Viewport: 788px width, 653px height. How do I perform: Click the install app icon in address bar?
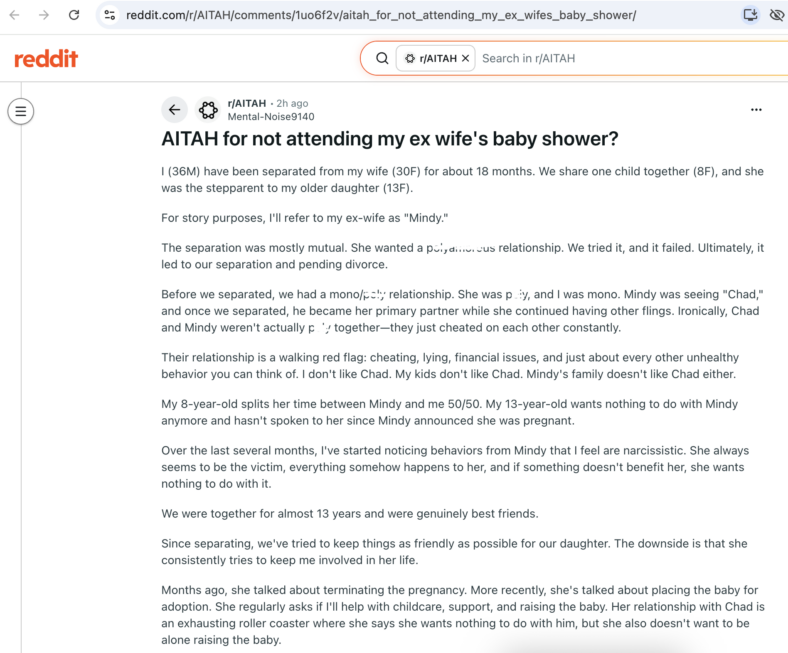(x=751, y=15)
